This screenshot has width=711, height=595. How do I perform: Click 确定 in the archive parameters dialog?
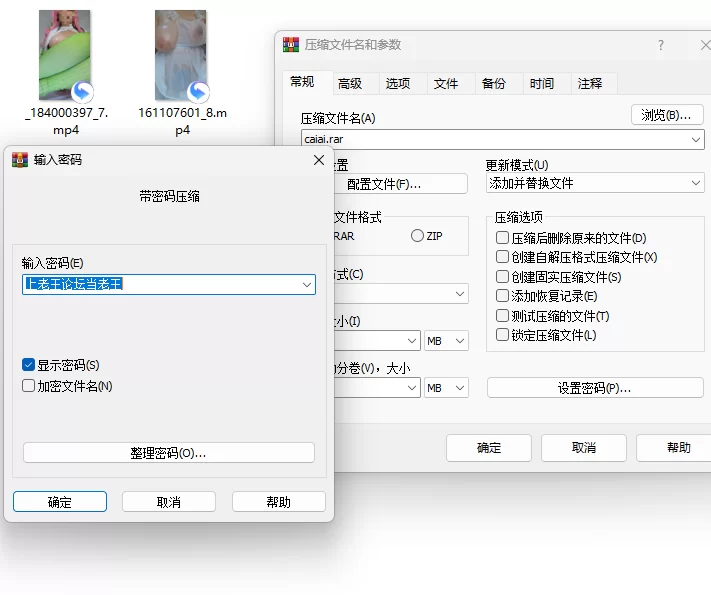[489, 448]
